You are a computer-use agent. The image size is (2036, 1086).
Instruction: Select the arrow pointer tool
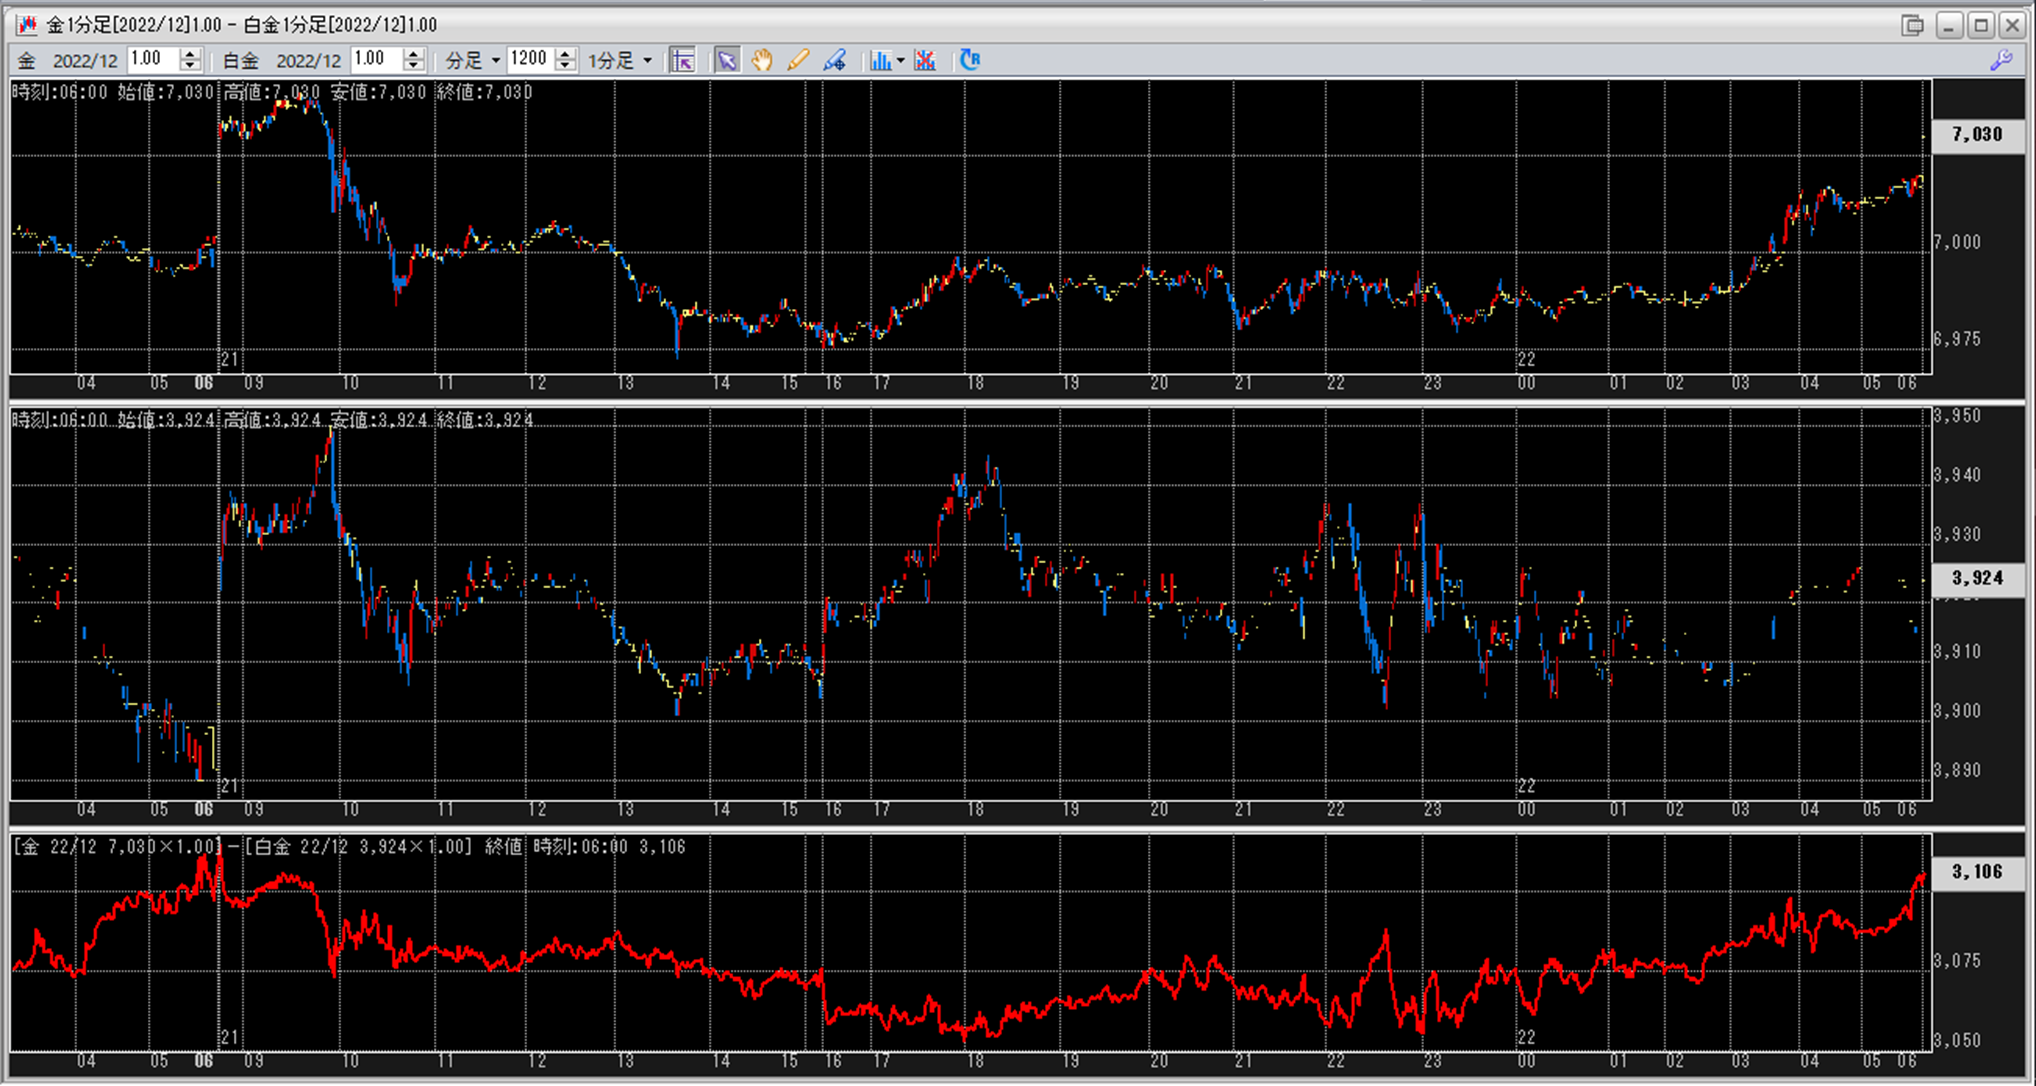(x=727, y=60)
